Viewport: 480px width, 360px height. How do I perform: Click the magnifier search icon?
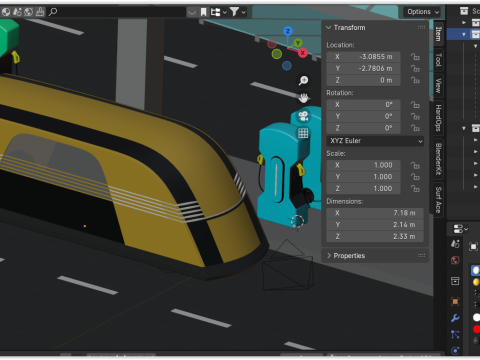coord(53,12)
